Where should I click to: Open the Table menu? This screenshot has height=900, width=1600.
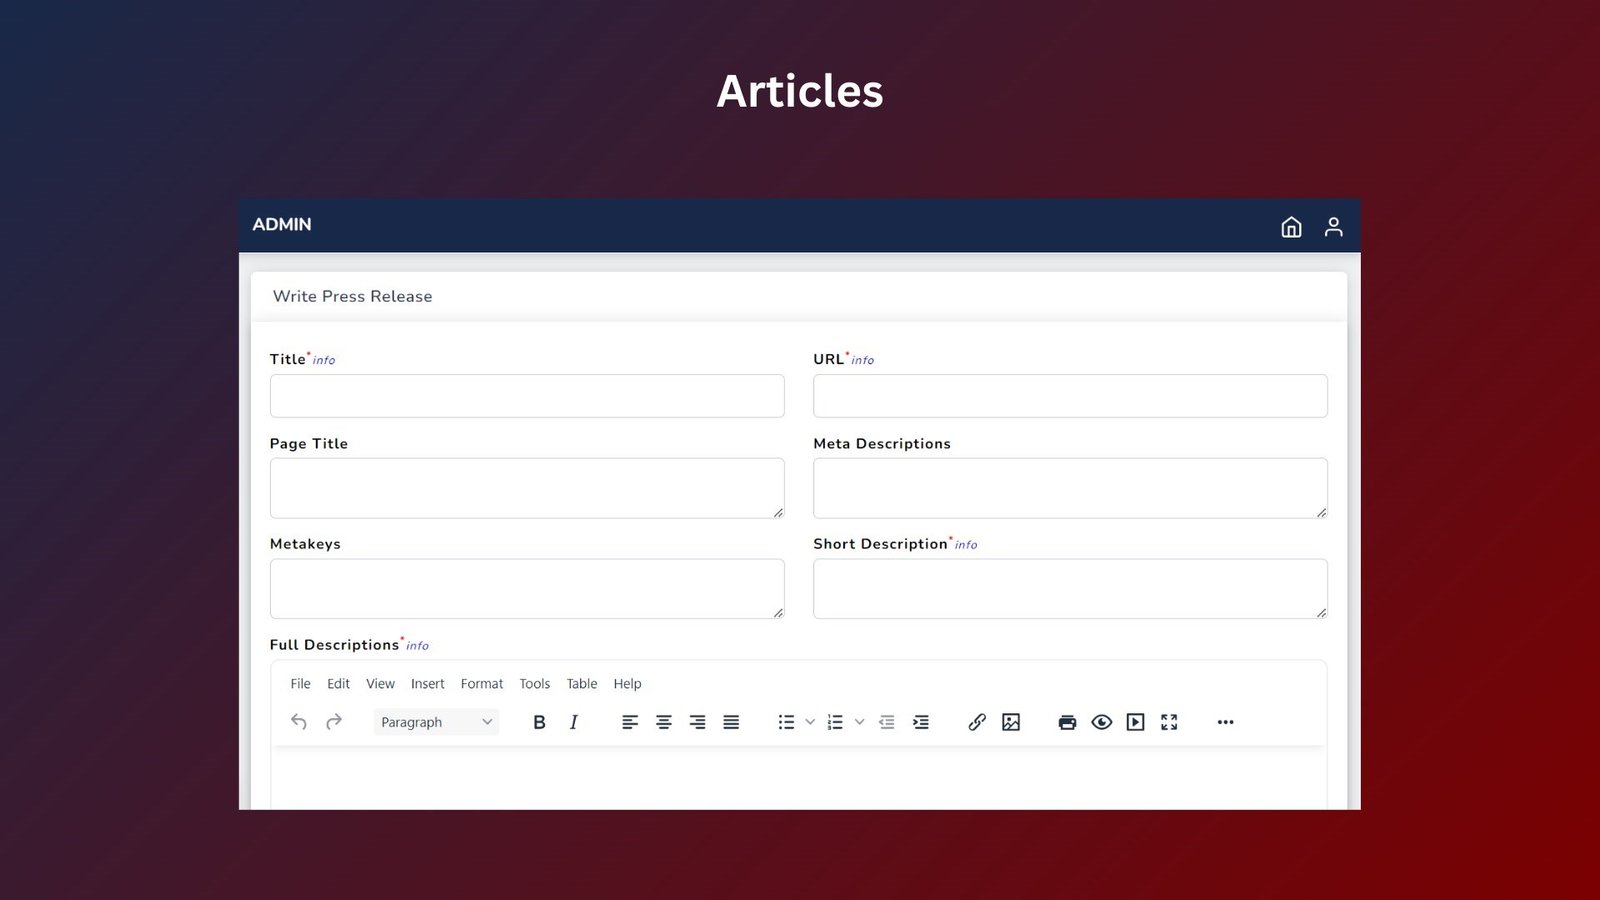582,684
